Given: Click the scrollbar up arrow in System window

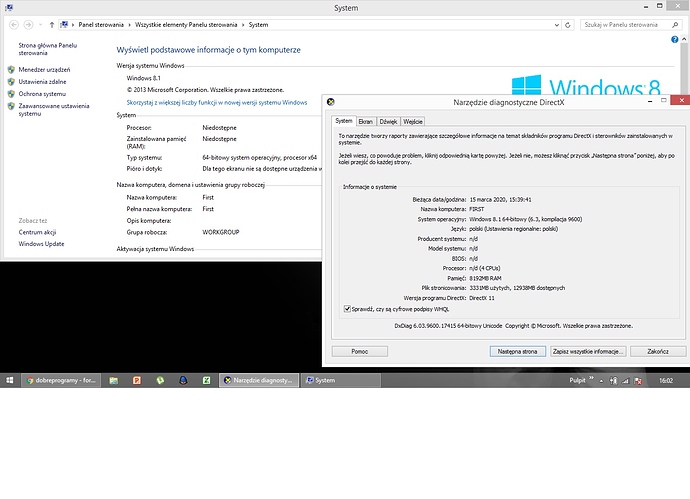Looking at the screenshot, I should pyautogui.click(x=684, y=39).
